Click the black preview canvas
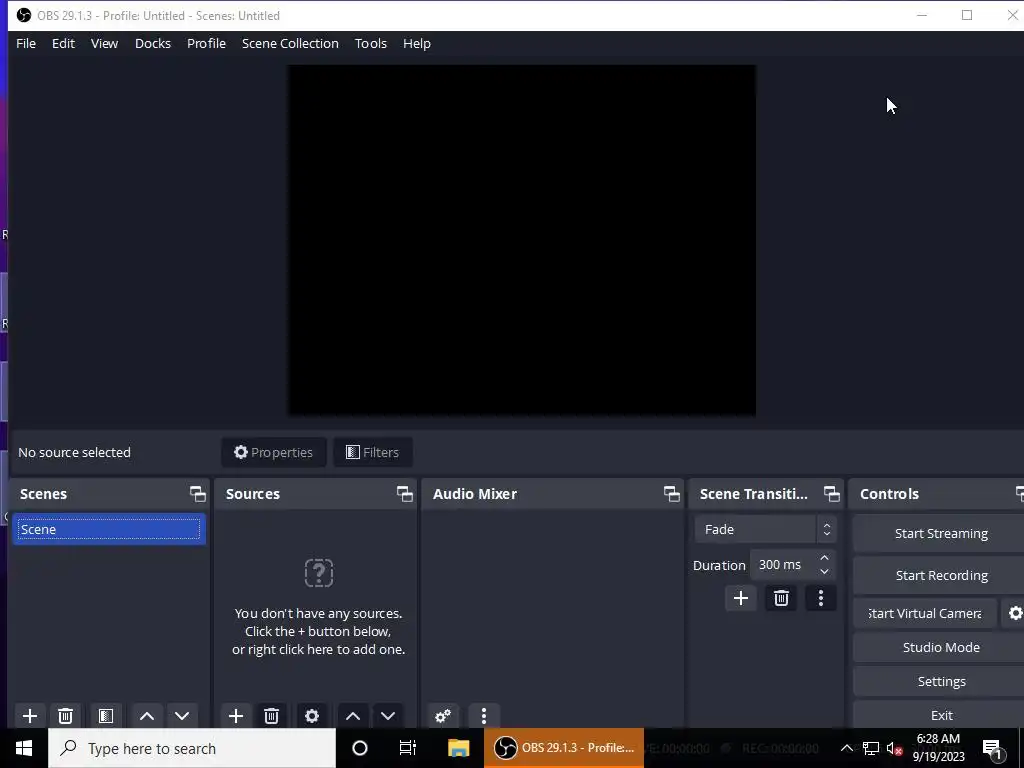The image size is (1024, 768). [x=522, y=240]
